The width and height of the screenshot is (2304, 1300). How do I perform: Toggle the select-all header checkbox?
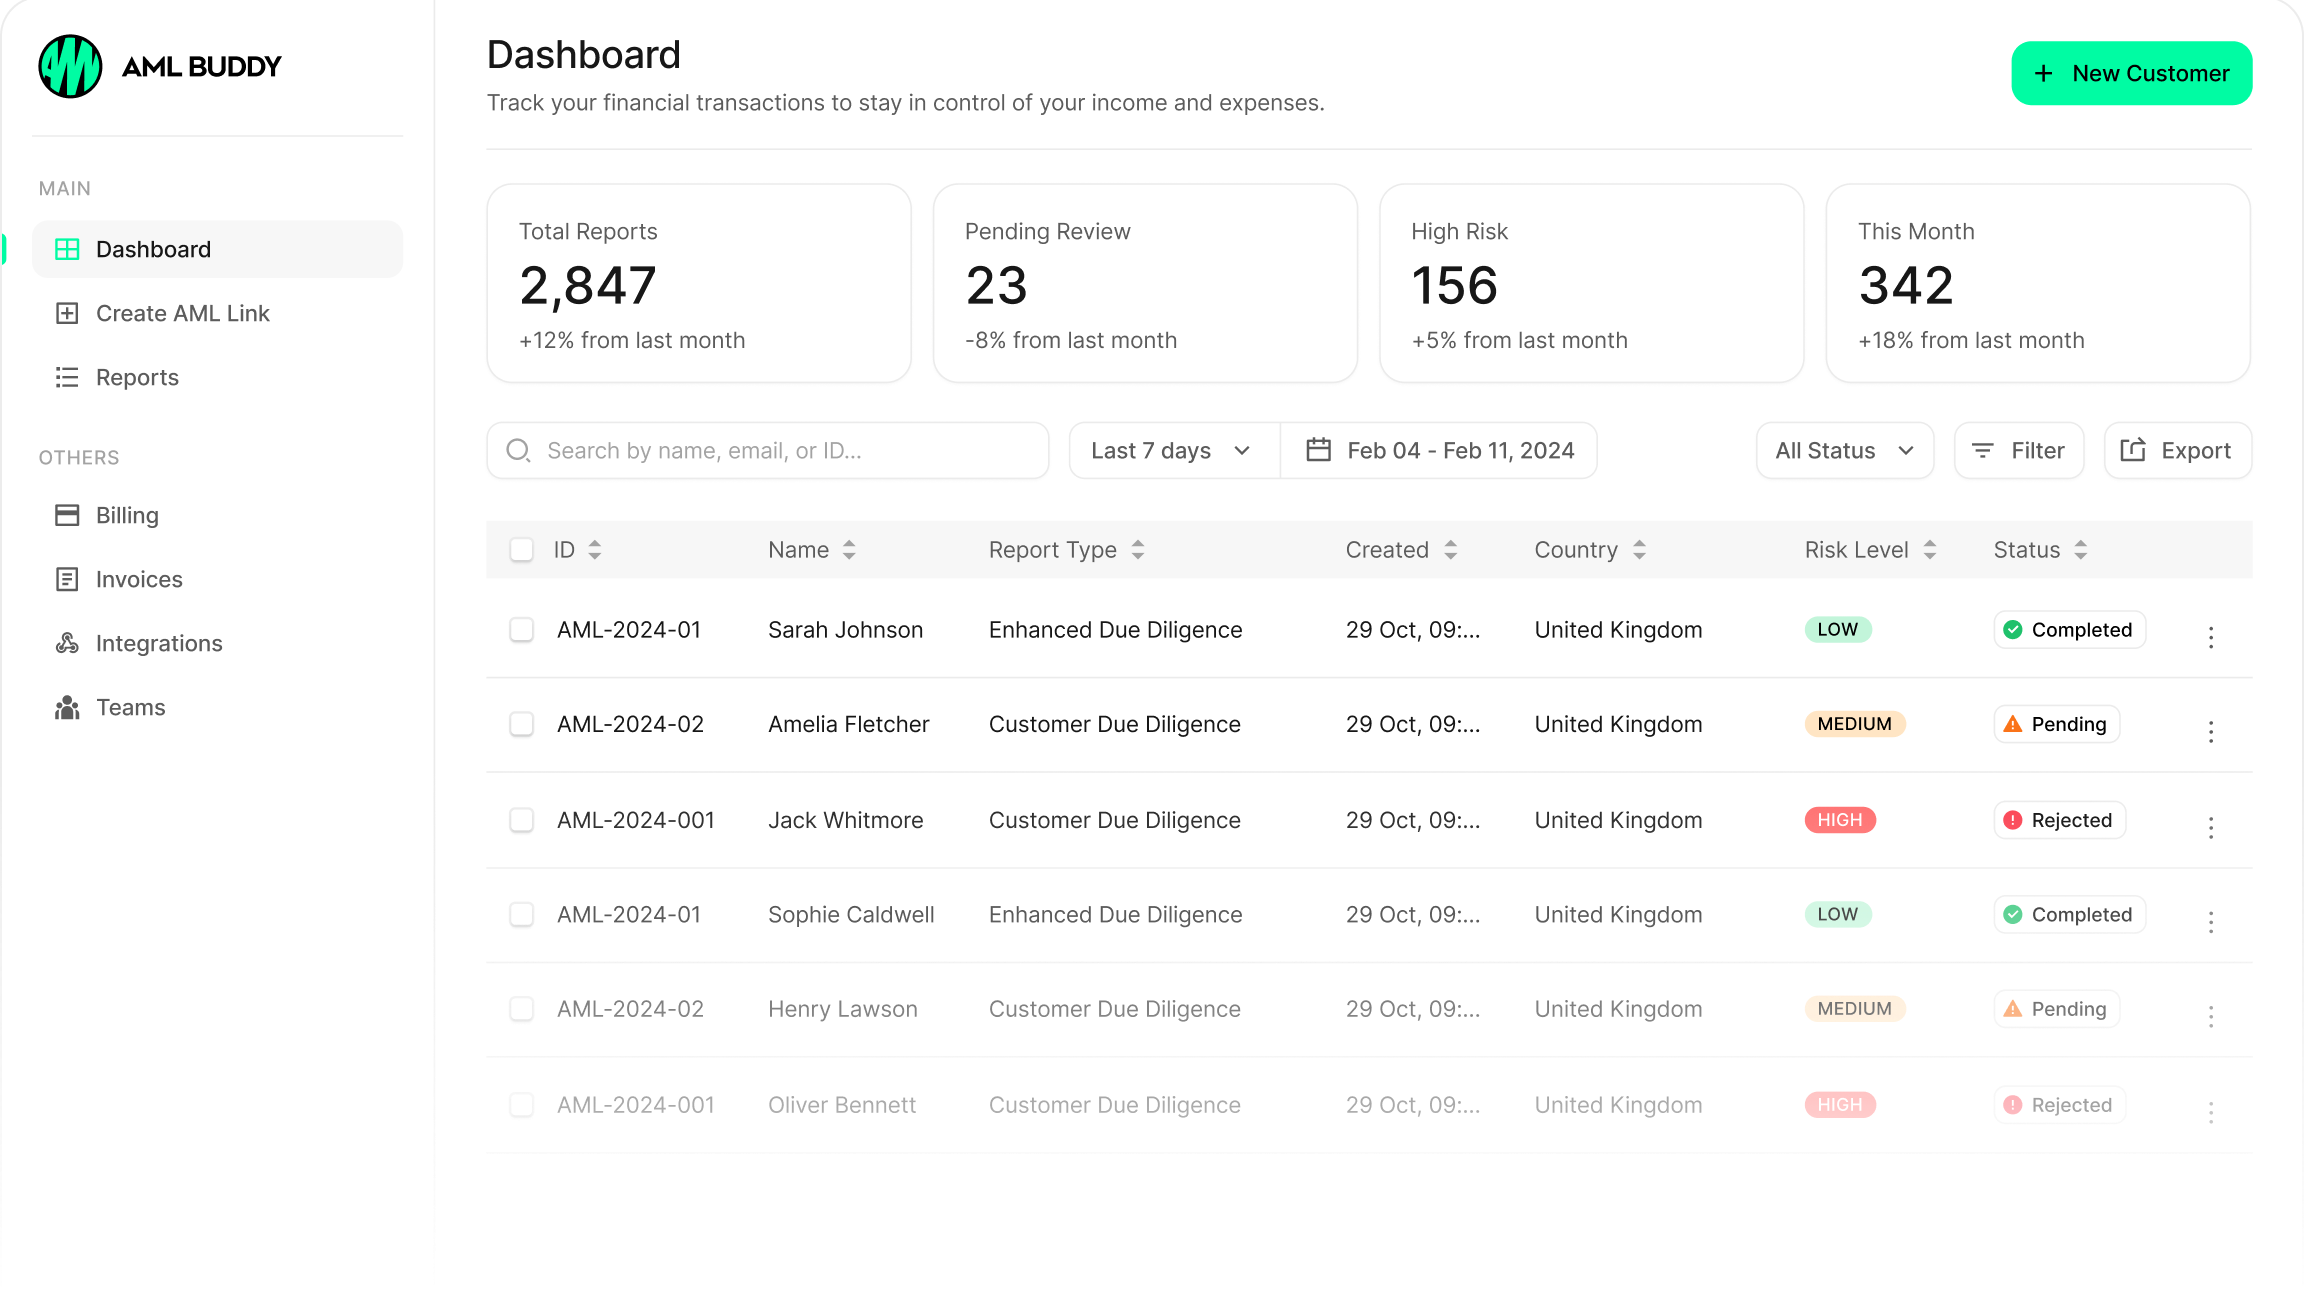(521, 550)
